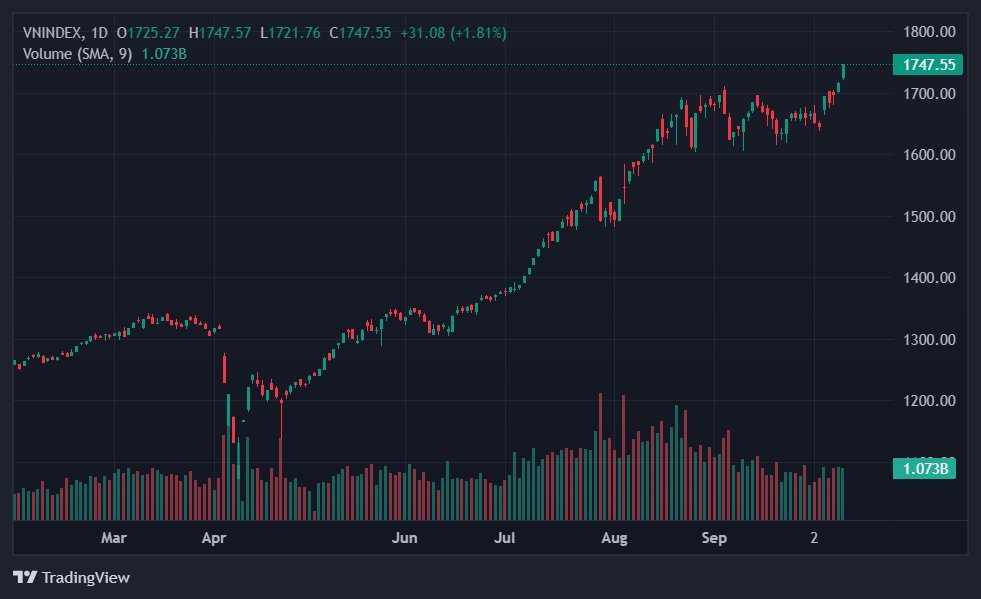981x599 pixels.
Task: Click the 1500.00 price scale label
Action: click(x=929, y=217)
